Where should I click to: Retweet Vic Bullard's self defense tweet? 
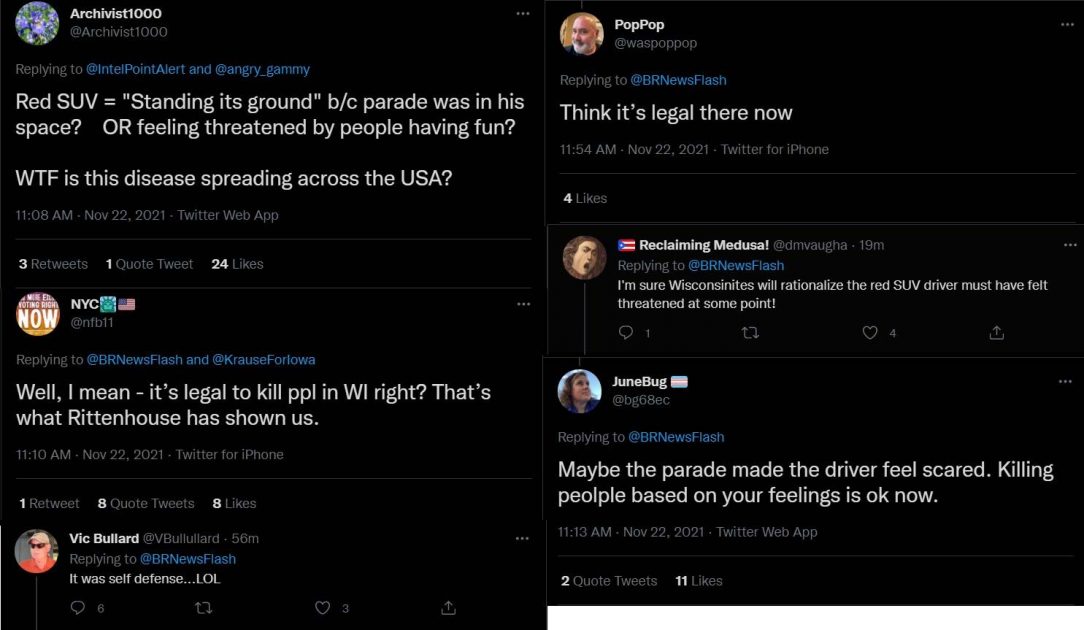[203, 607]
